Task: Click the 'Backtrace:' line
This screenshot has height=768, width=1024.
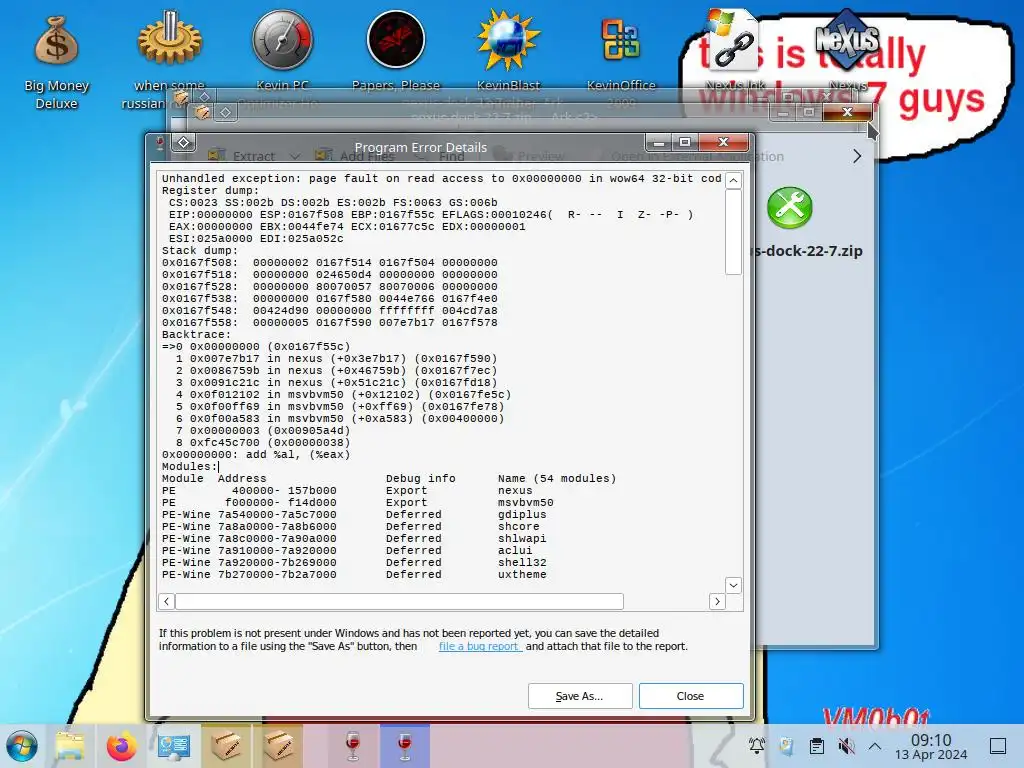Action: click(196, 334)
